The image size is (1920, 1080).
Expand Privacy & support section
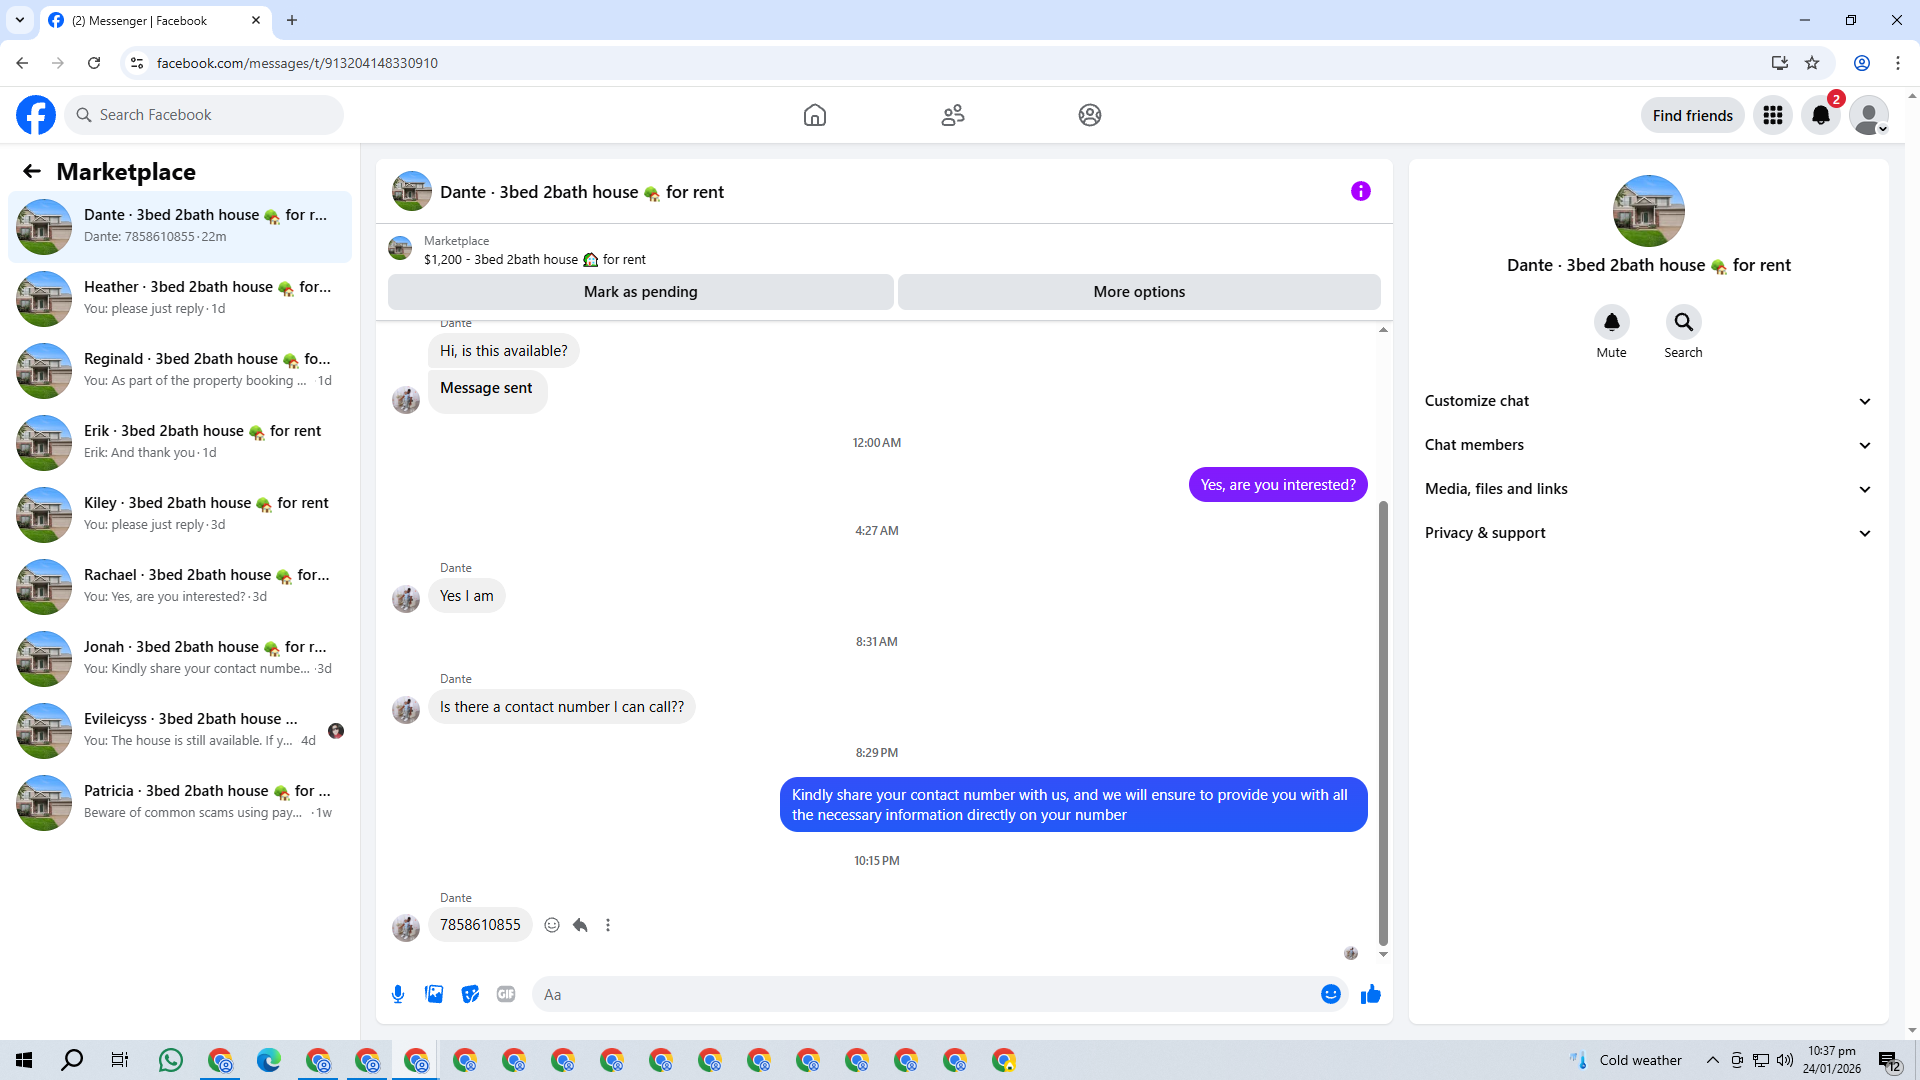[1648, 533]
